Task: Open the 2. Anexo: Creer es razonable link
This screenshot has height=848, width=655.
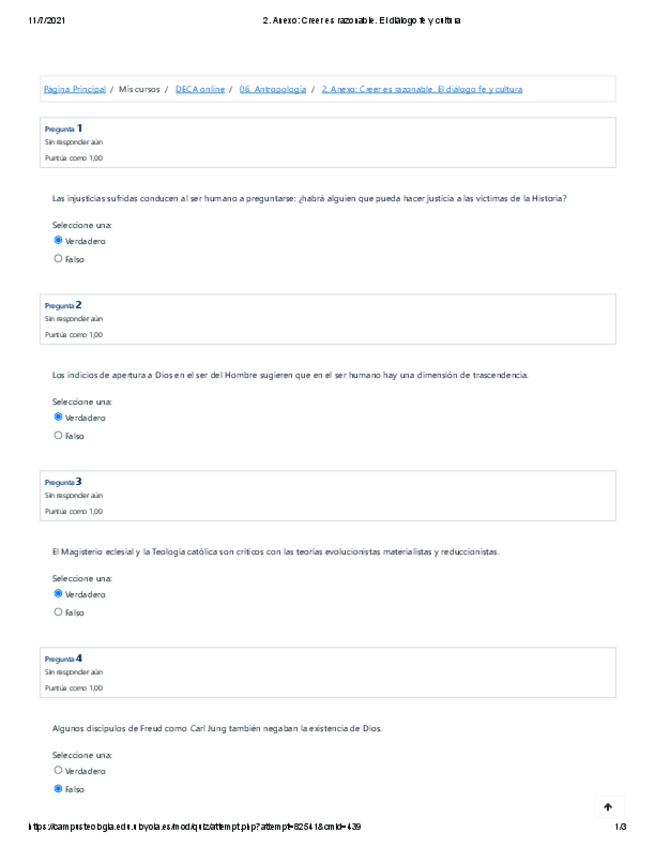Action: [x=421, y=89]
